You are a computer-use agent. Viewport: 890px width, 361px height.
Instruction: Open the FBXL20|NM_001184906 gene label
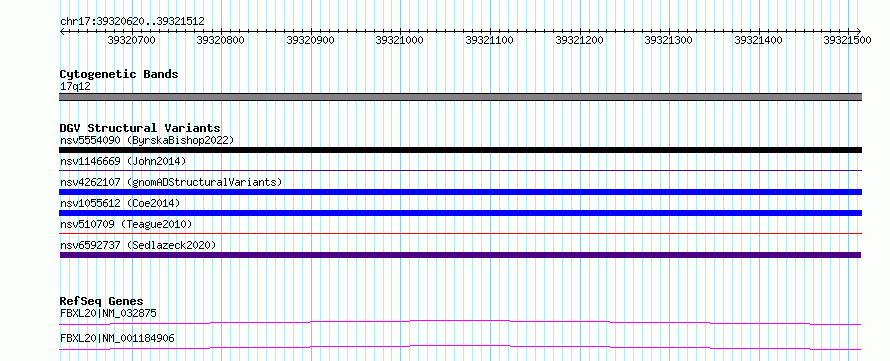(117, 339)
